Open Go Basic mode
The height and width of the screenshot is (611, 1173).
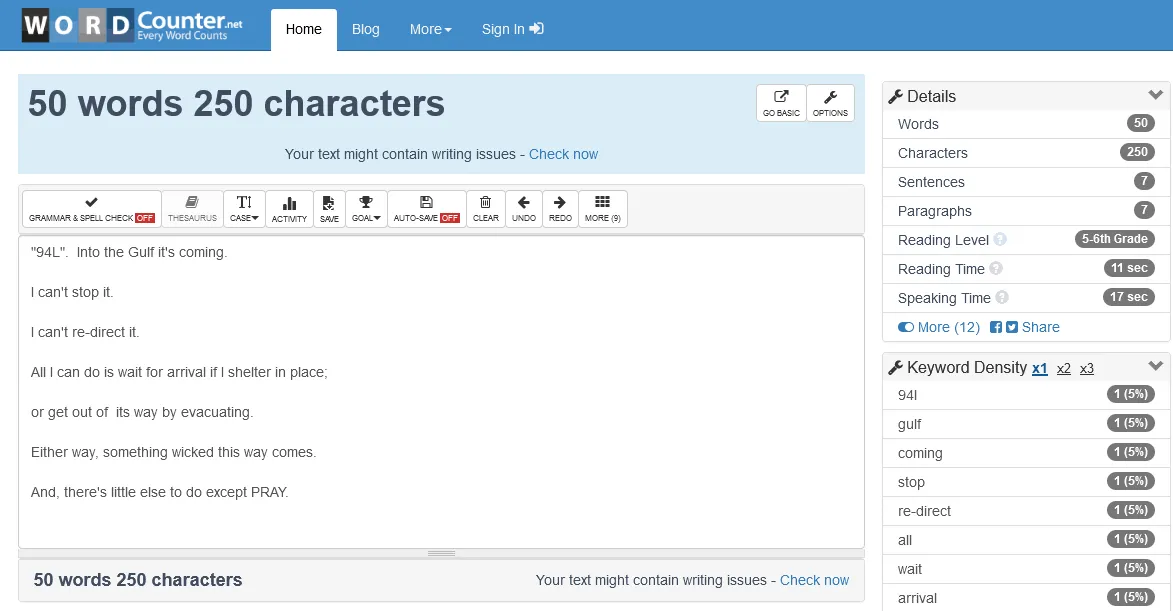781,103
